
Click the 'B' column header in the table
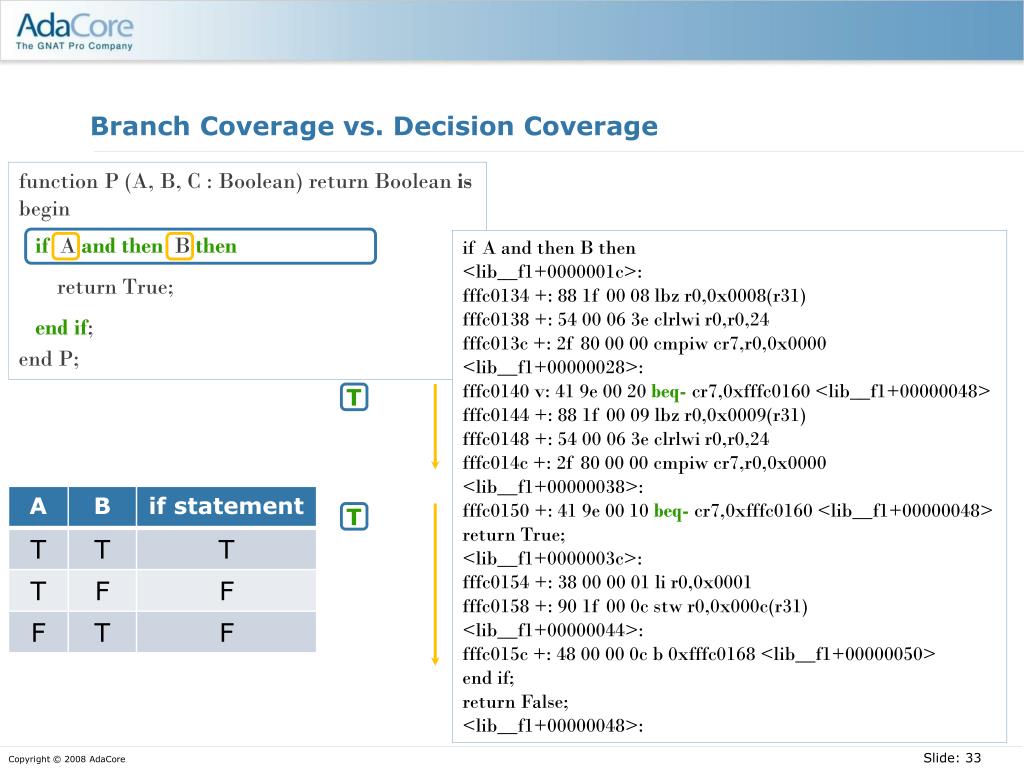[x=102, y=506]
